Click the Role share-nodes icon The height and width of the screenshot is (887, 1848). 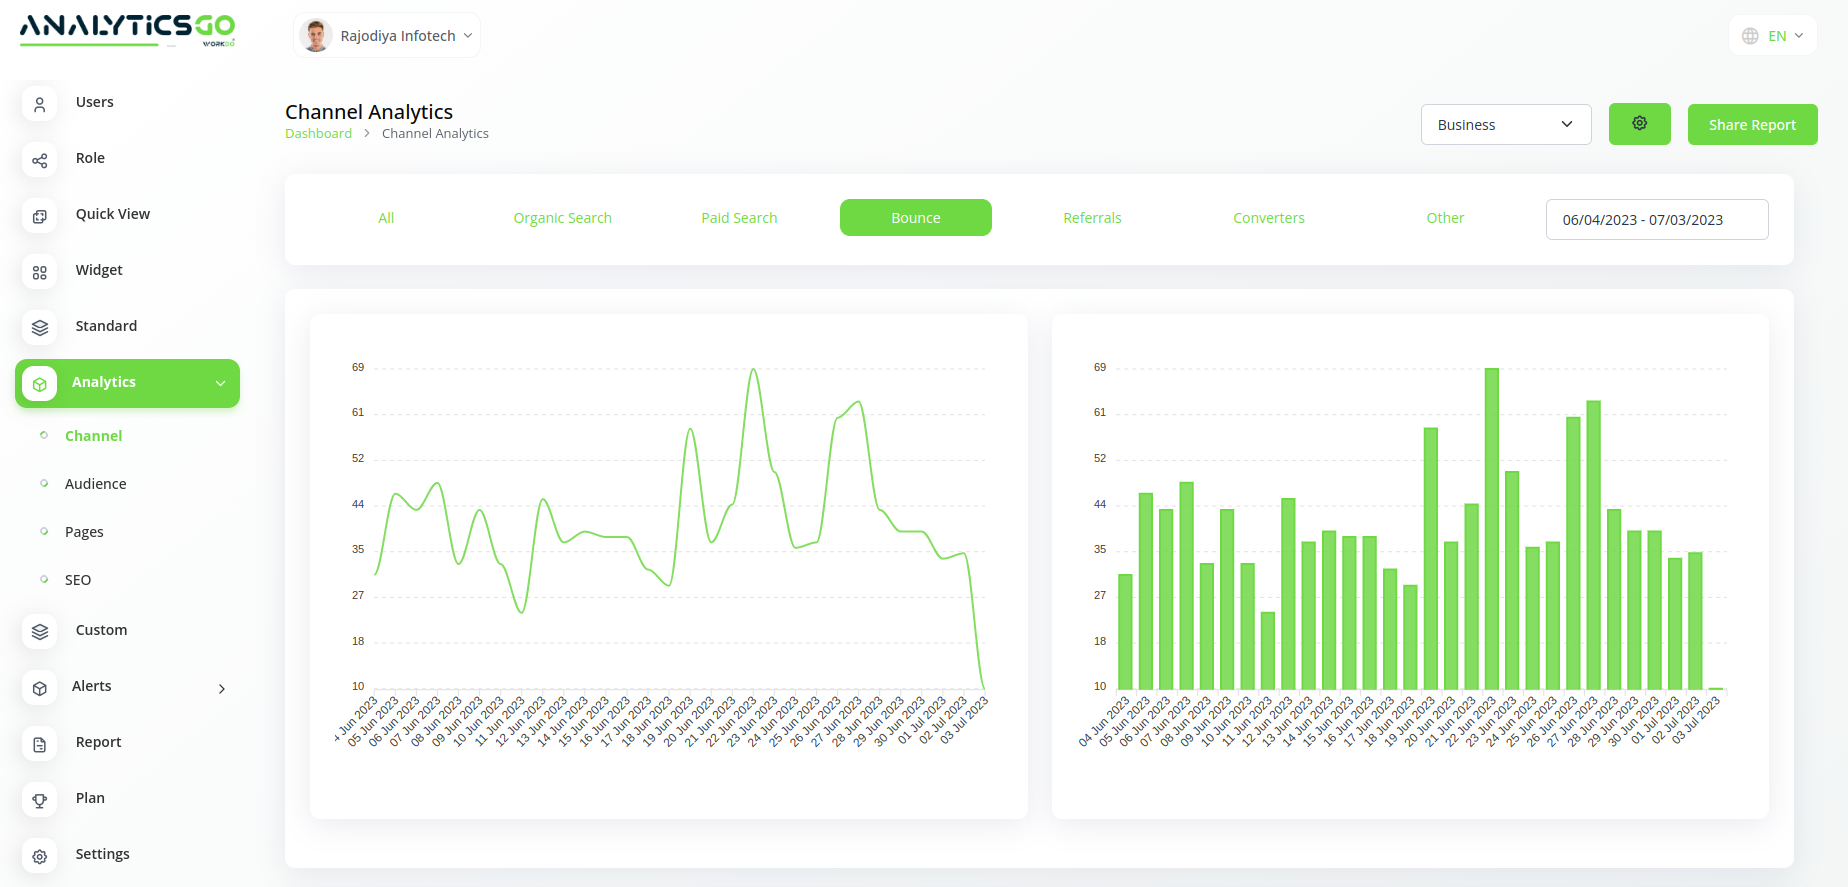[x=40, y=159]
